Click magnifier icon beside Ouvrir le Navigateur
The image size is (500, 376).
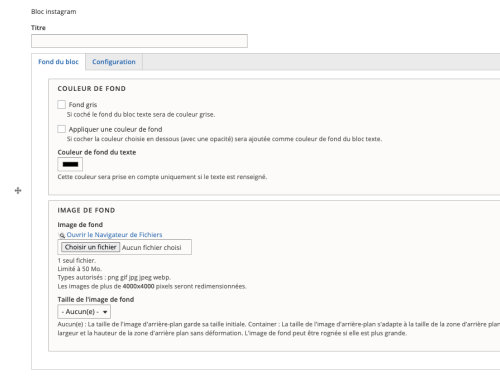(x=61, y=235)
